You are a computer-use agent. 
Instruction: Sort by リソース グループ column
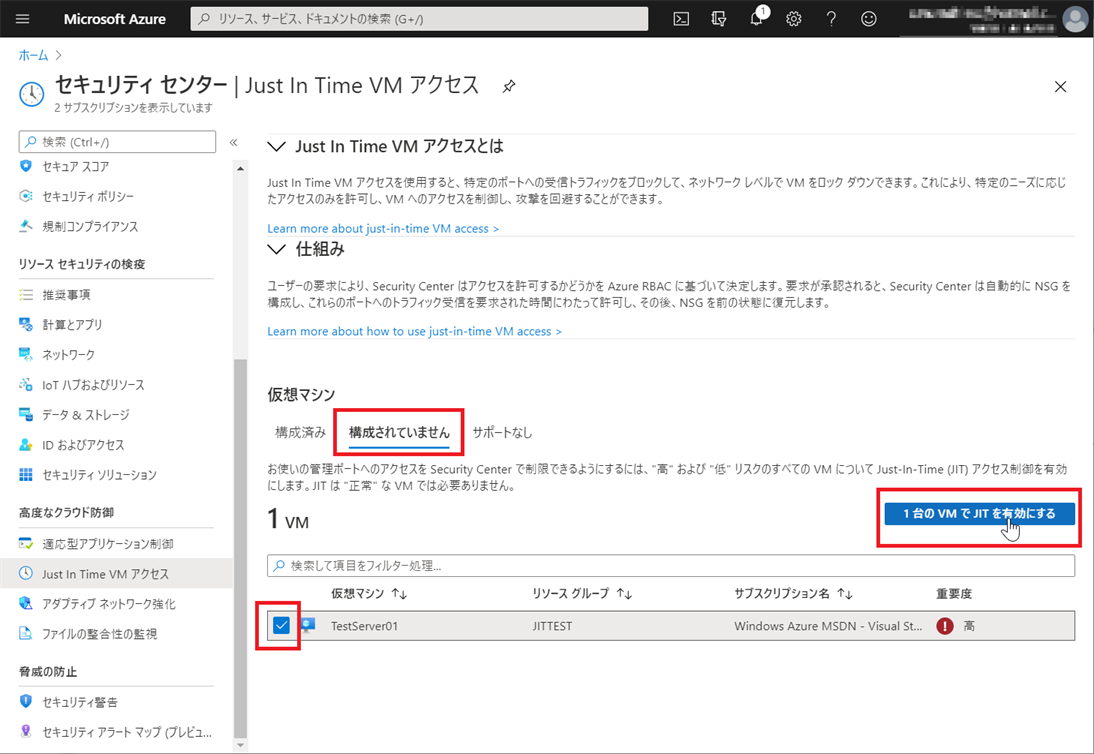pyautogui.click(x=582, y=594)
